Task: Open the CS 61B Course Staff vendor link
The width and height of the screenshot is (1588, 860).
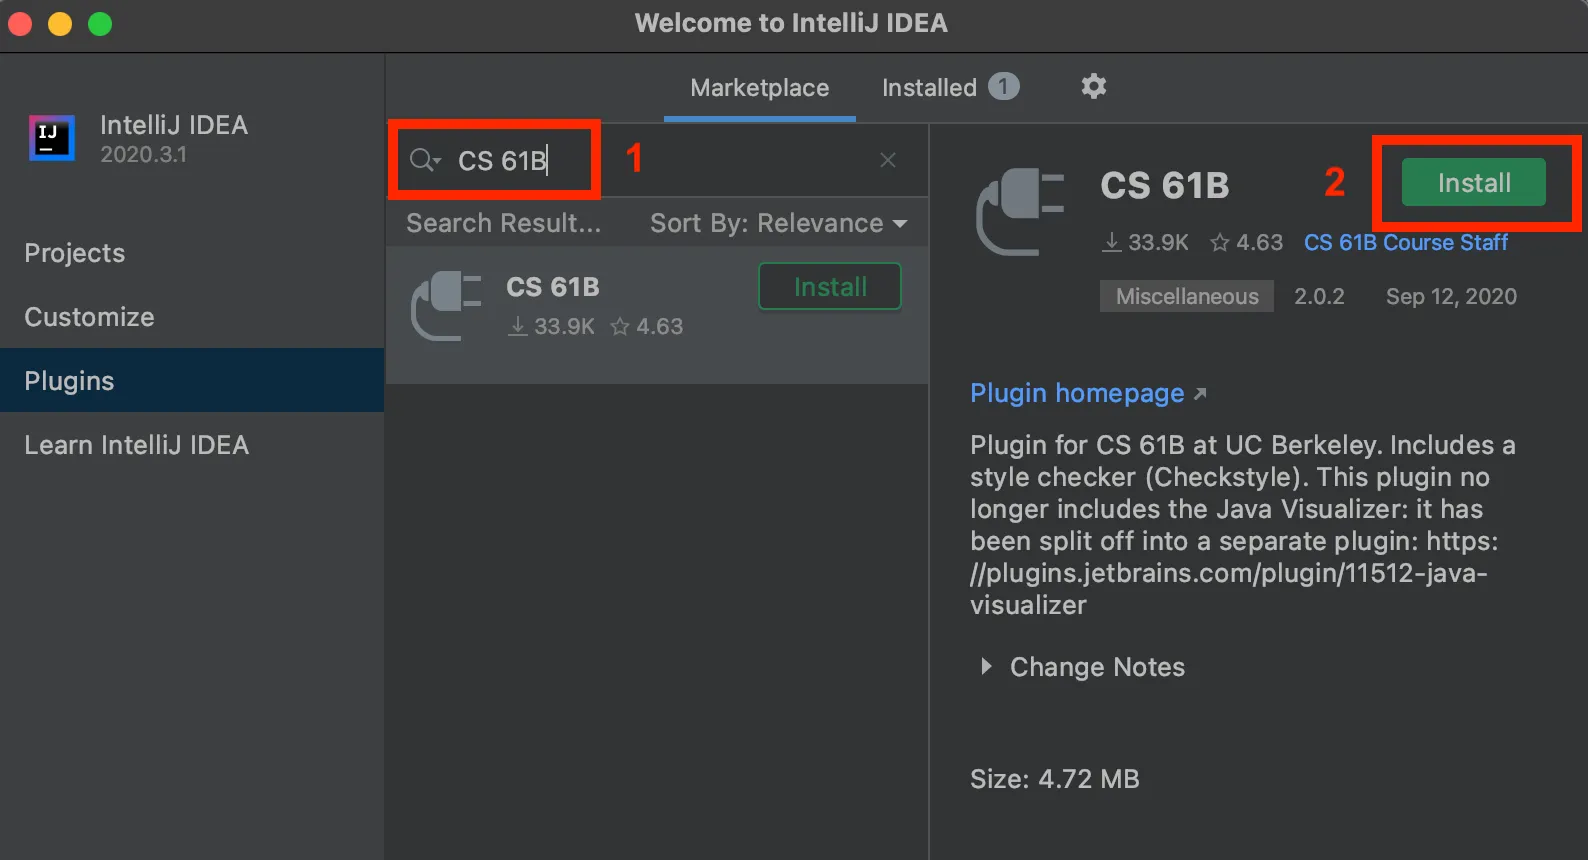Action: pyautogui.click(x=1405, y=243)
